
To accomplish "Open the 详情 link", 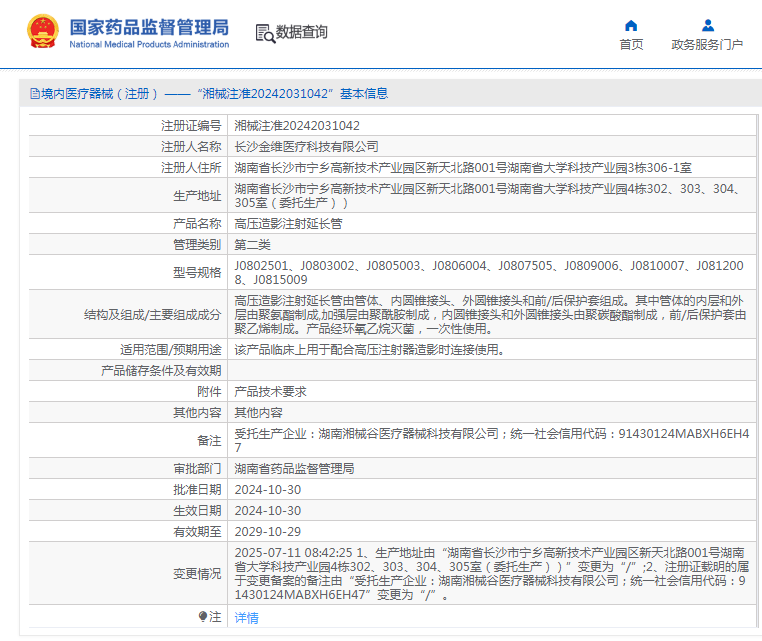I will click(246, 618).
